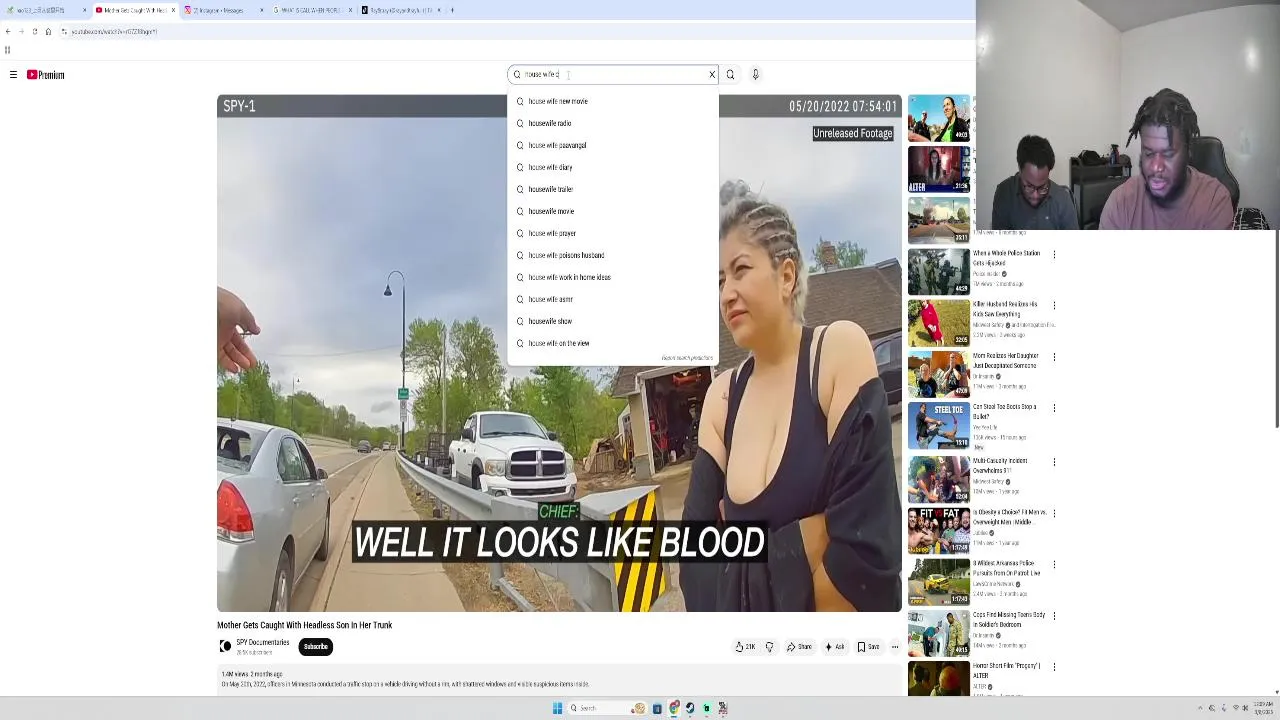Click the Ask button under video

[834, 647]
